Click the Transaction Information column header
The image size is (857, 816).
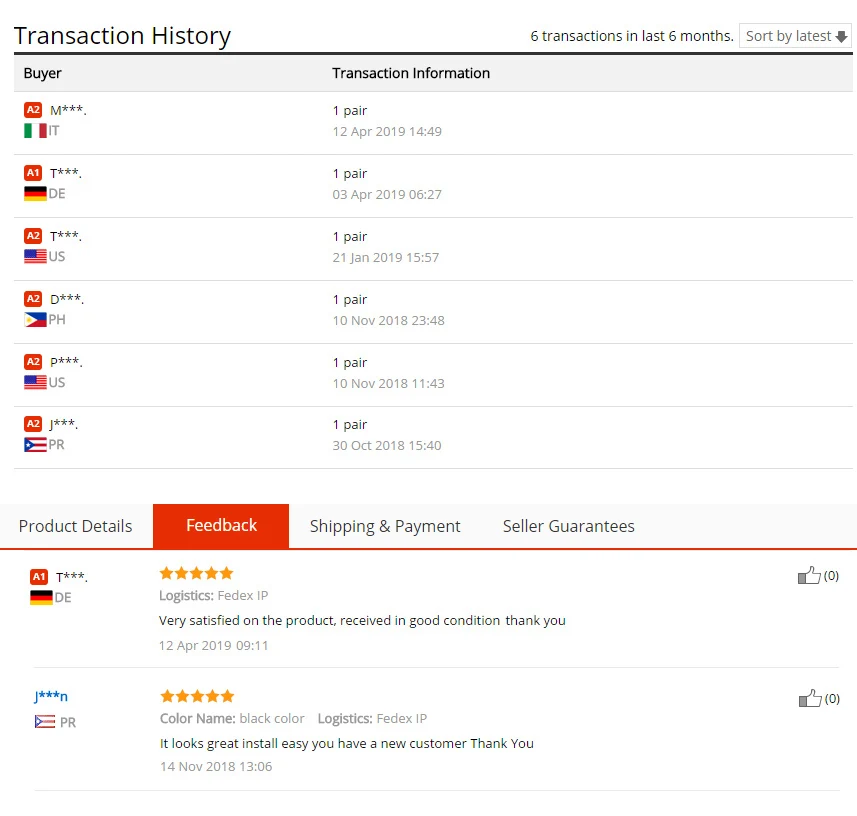click(x=411, y=73)
